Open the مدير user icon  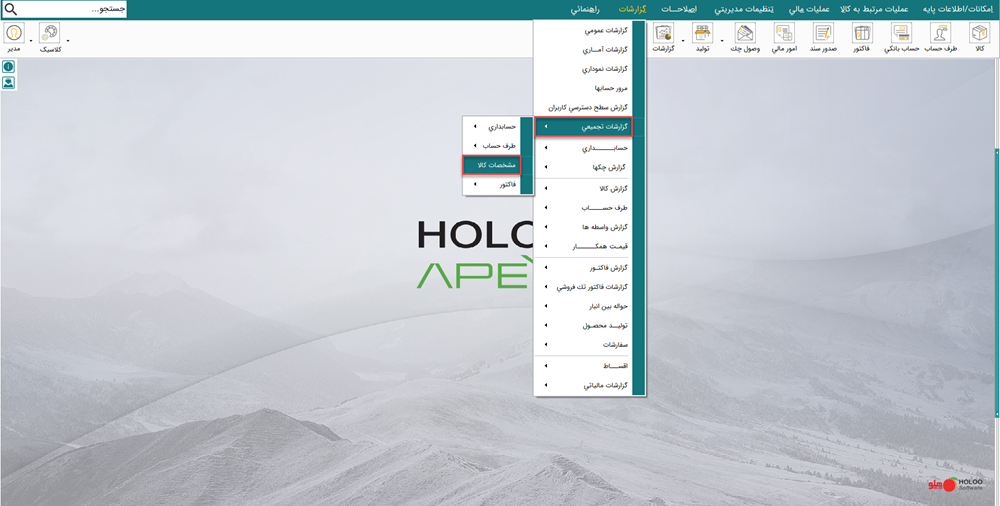click(14, 38)
